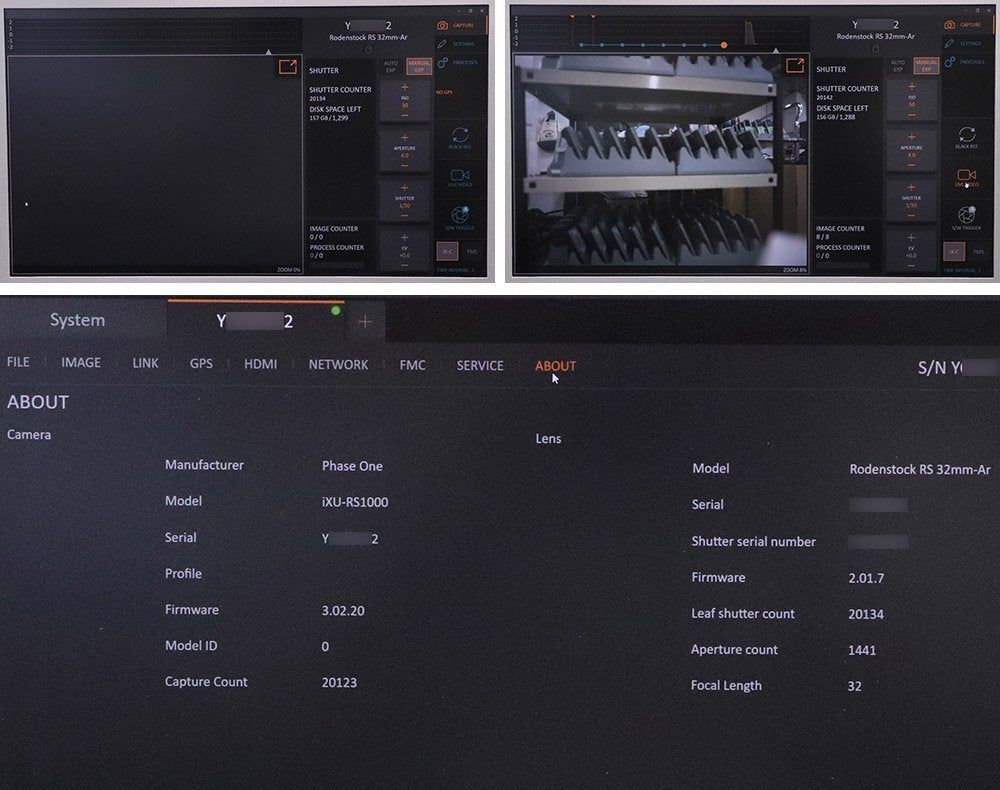
Task: Open the IMAGE settings tab
Action: click(x=81, y=363)
